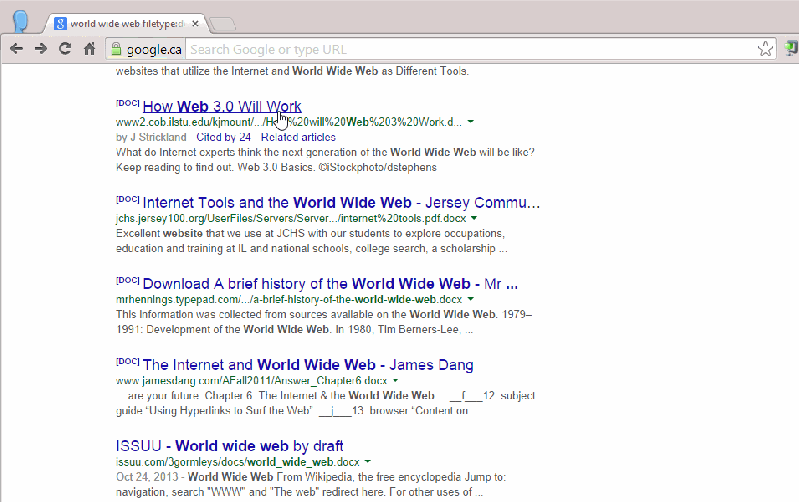Click the 'Excellent website that we use at JCHS' snippet
Screen dimensions: 799x502
[x=311, y=241]
